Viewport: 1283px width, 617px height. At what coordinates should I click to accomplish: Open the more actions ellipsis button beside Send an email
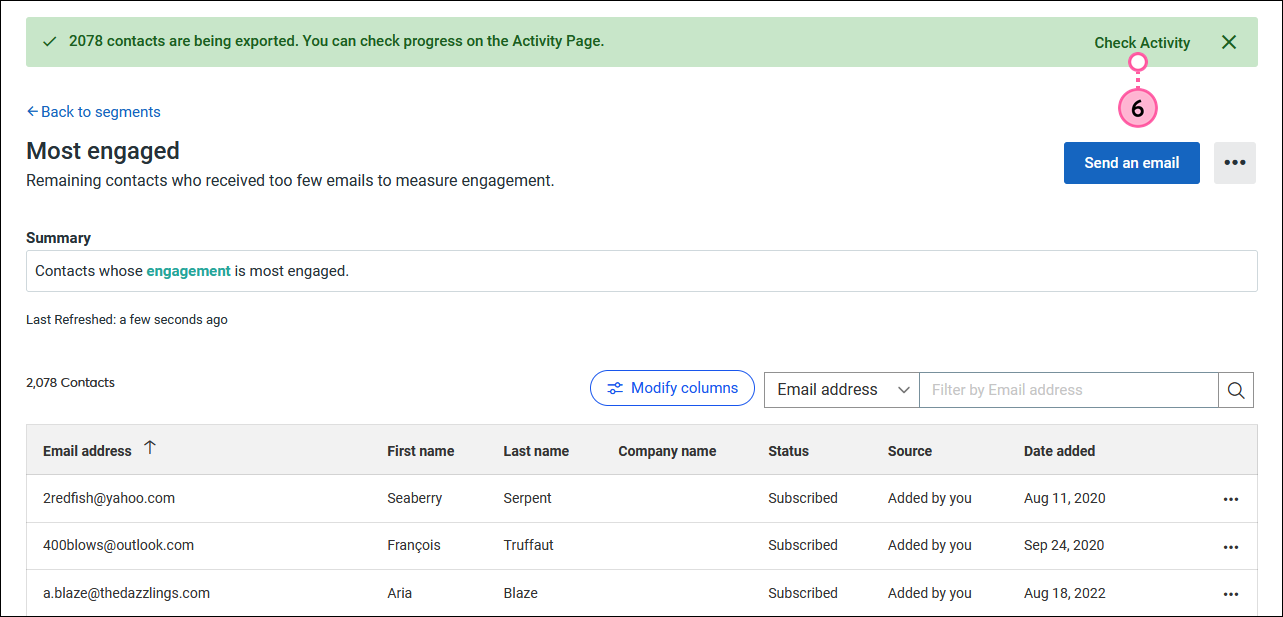1235,163
